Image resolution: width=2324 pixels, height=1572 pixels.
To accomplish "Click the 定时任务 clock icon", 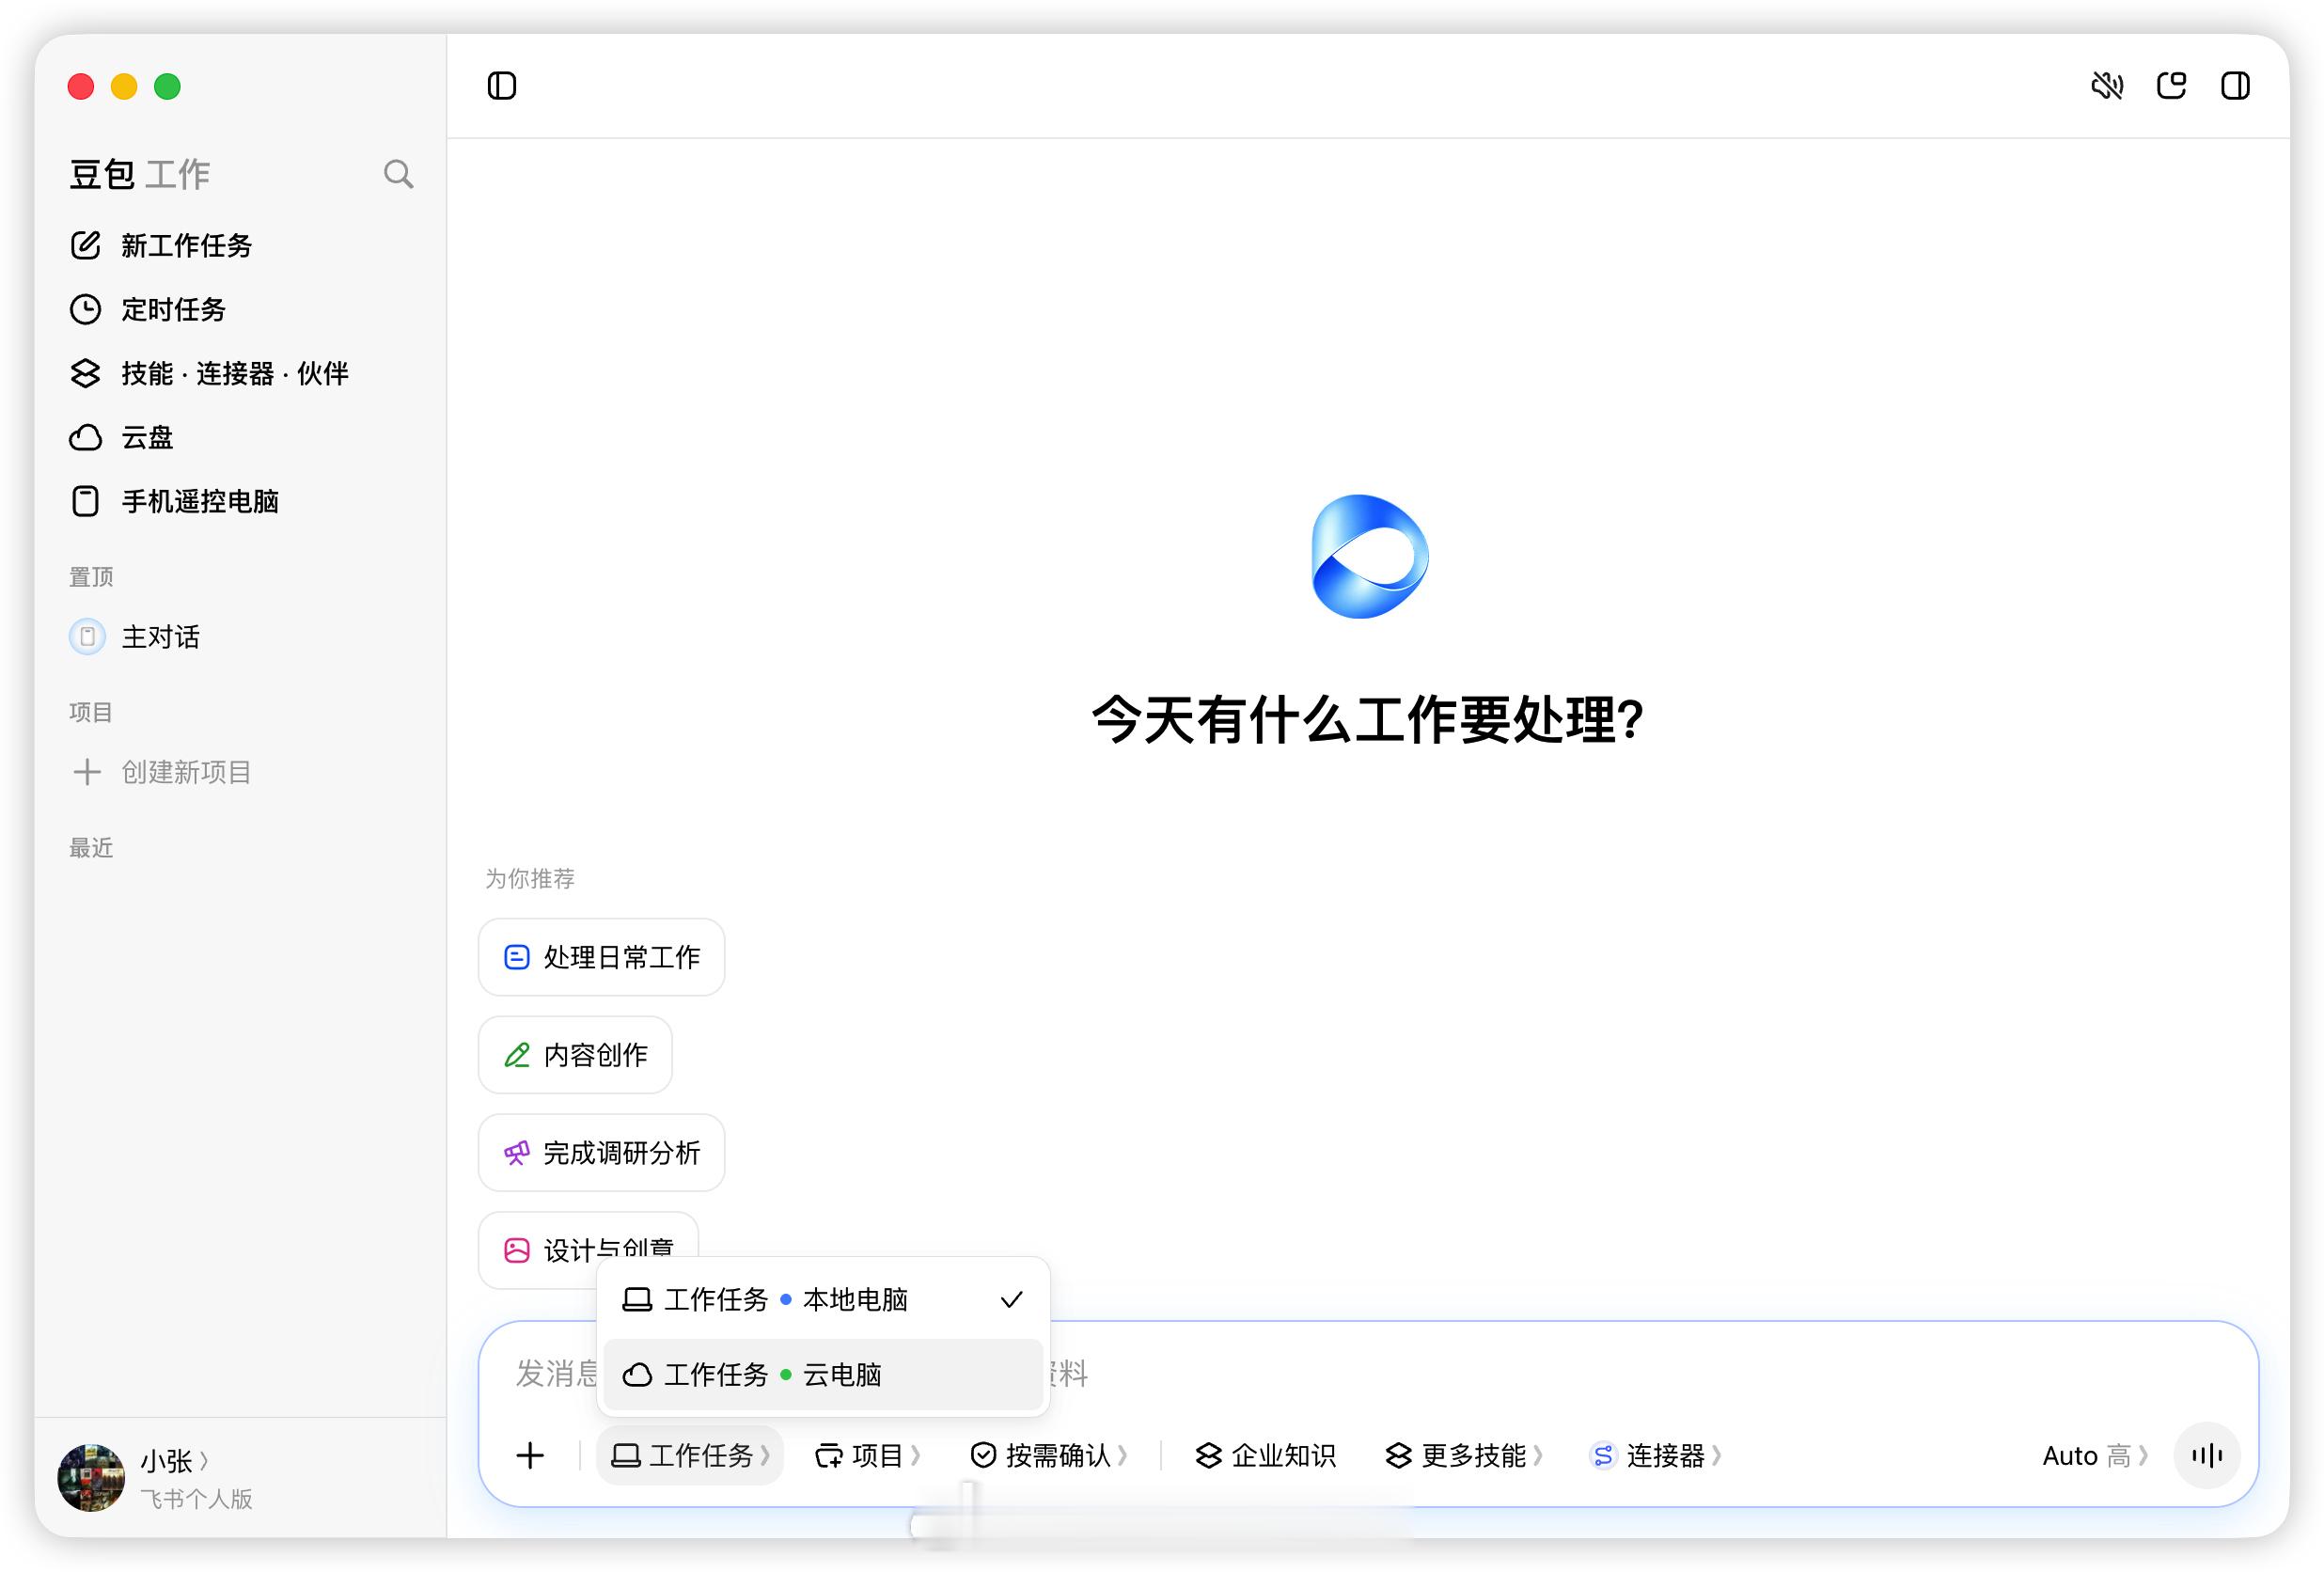I will pyautogui.click(x=86, y=309).
